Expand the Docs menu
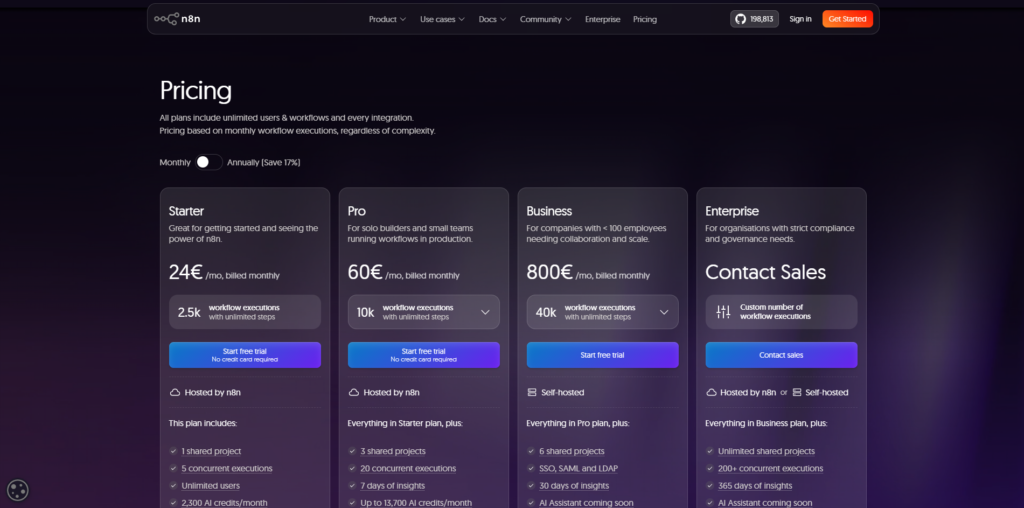This screenshot has height=508, width=1024. 492,20
